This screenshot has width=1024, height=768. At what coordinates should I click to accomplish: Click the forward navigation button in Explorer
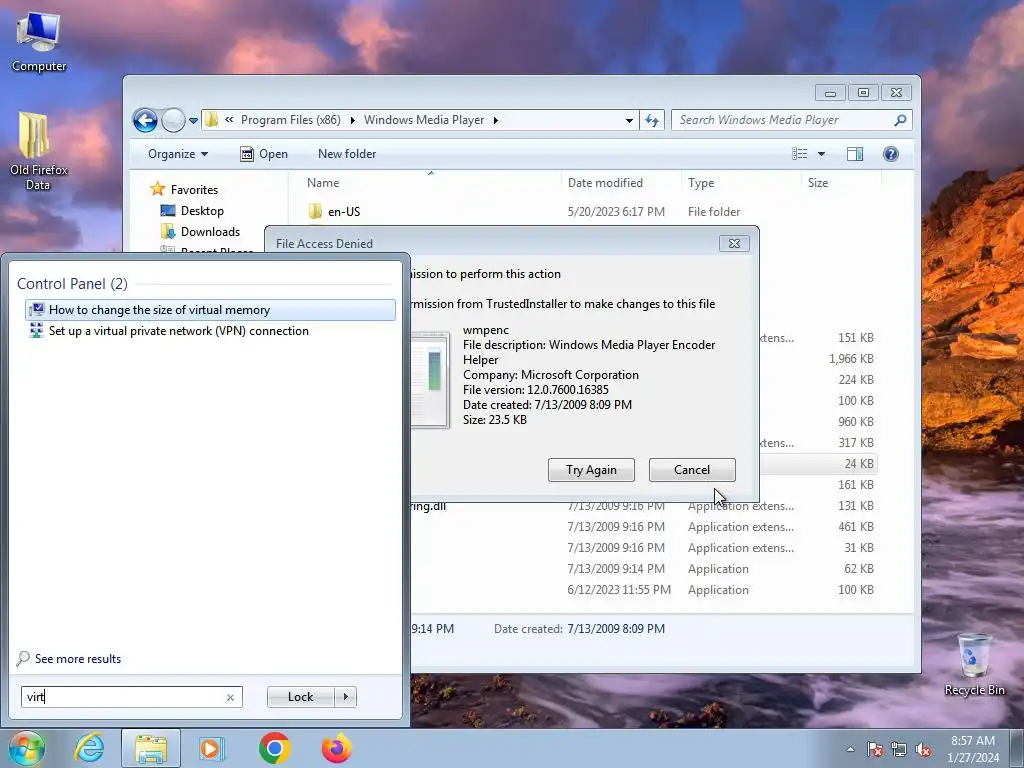pyautogui.click(x=173, y=120)
